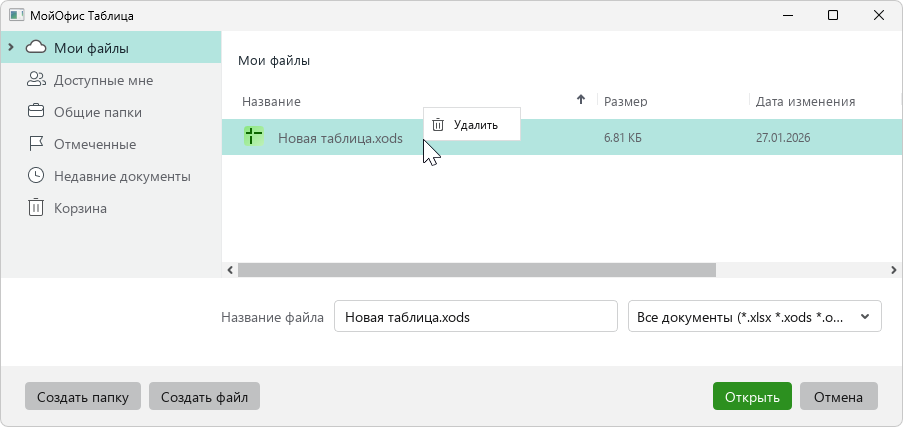Close the МойОфис Таблица dialog
Viewport: 903px width, 427px height.
click(x=879, y=16)
